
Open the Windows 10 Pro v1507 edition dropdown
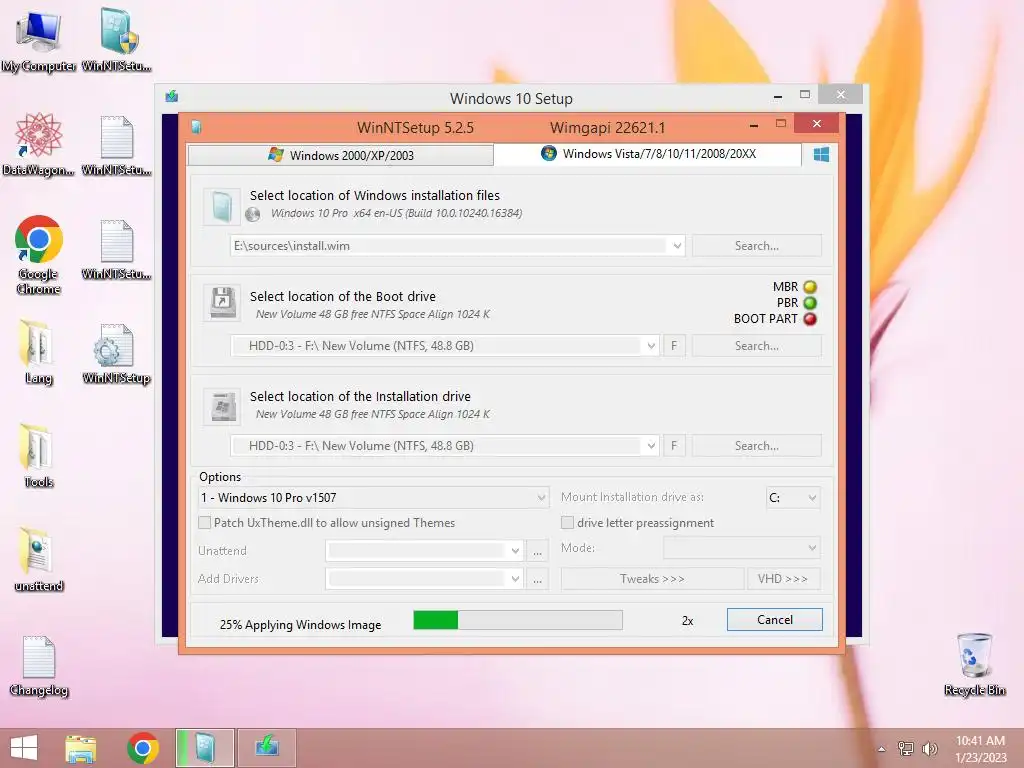(373, 498)
